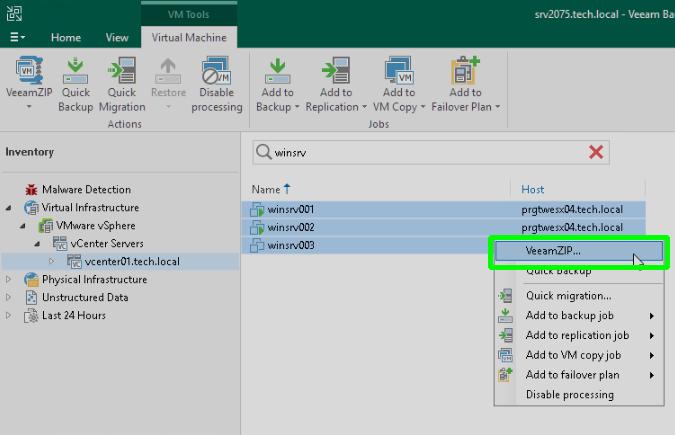Open Add to VM copy job submenu
This screenshot has height=435, width=675.
[579, 355]
